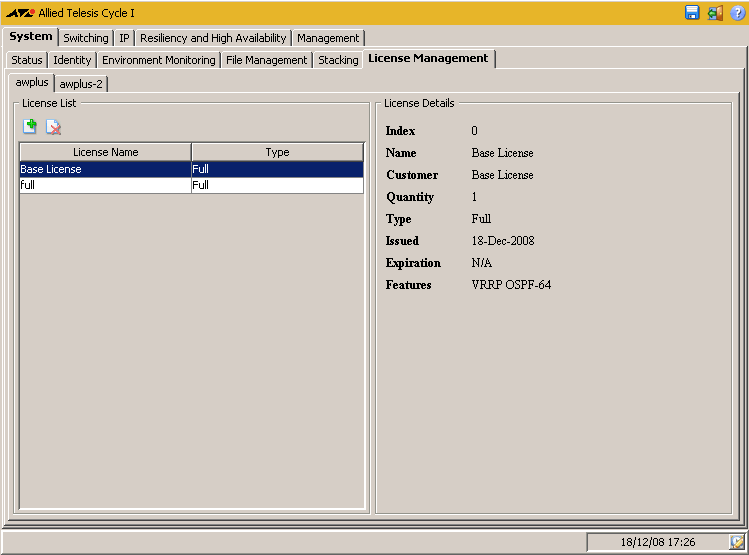
Task: Sort by License Name column header
Action: [106, 152]
